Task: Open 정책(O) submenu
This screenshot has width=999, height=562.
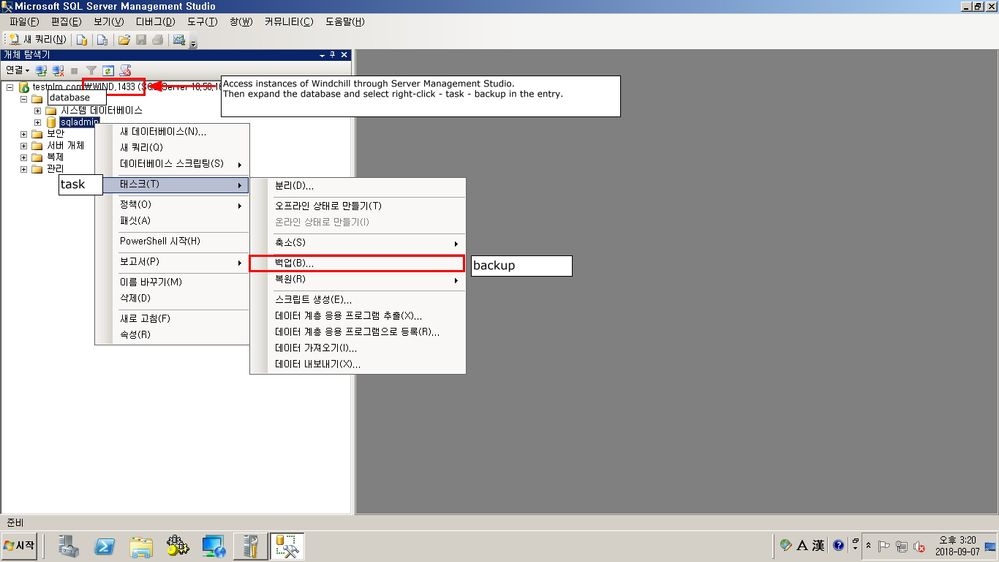Action: coord(172,205)
